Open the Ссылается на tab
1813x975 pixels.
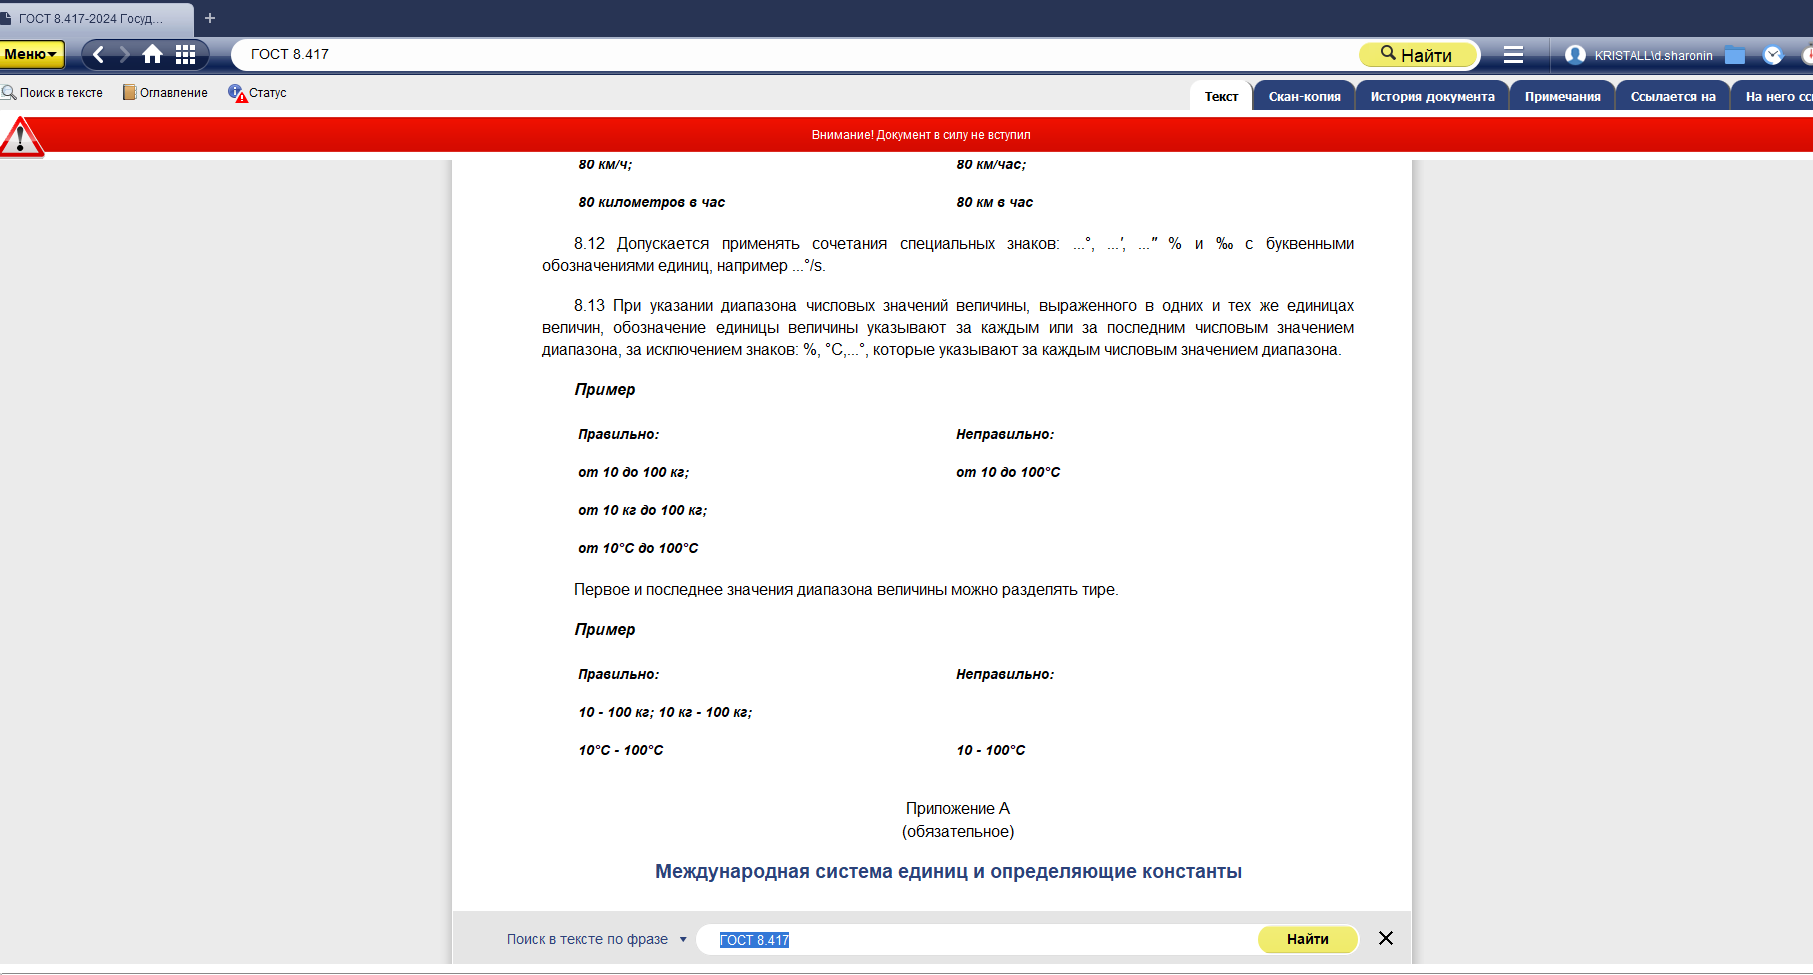[1672, 96]
